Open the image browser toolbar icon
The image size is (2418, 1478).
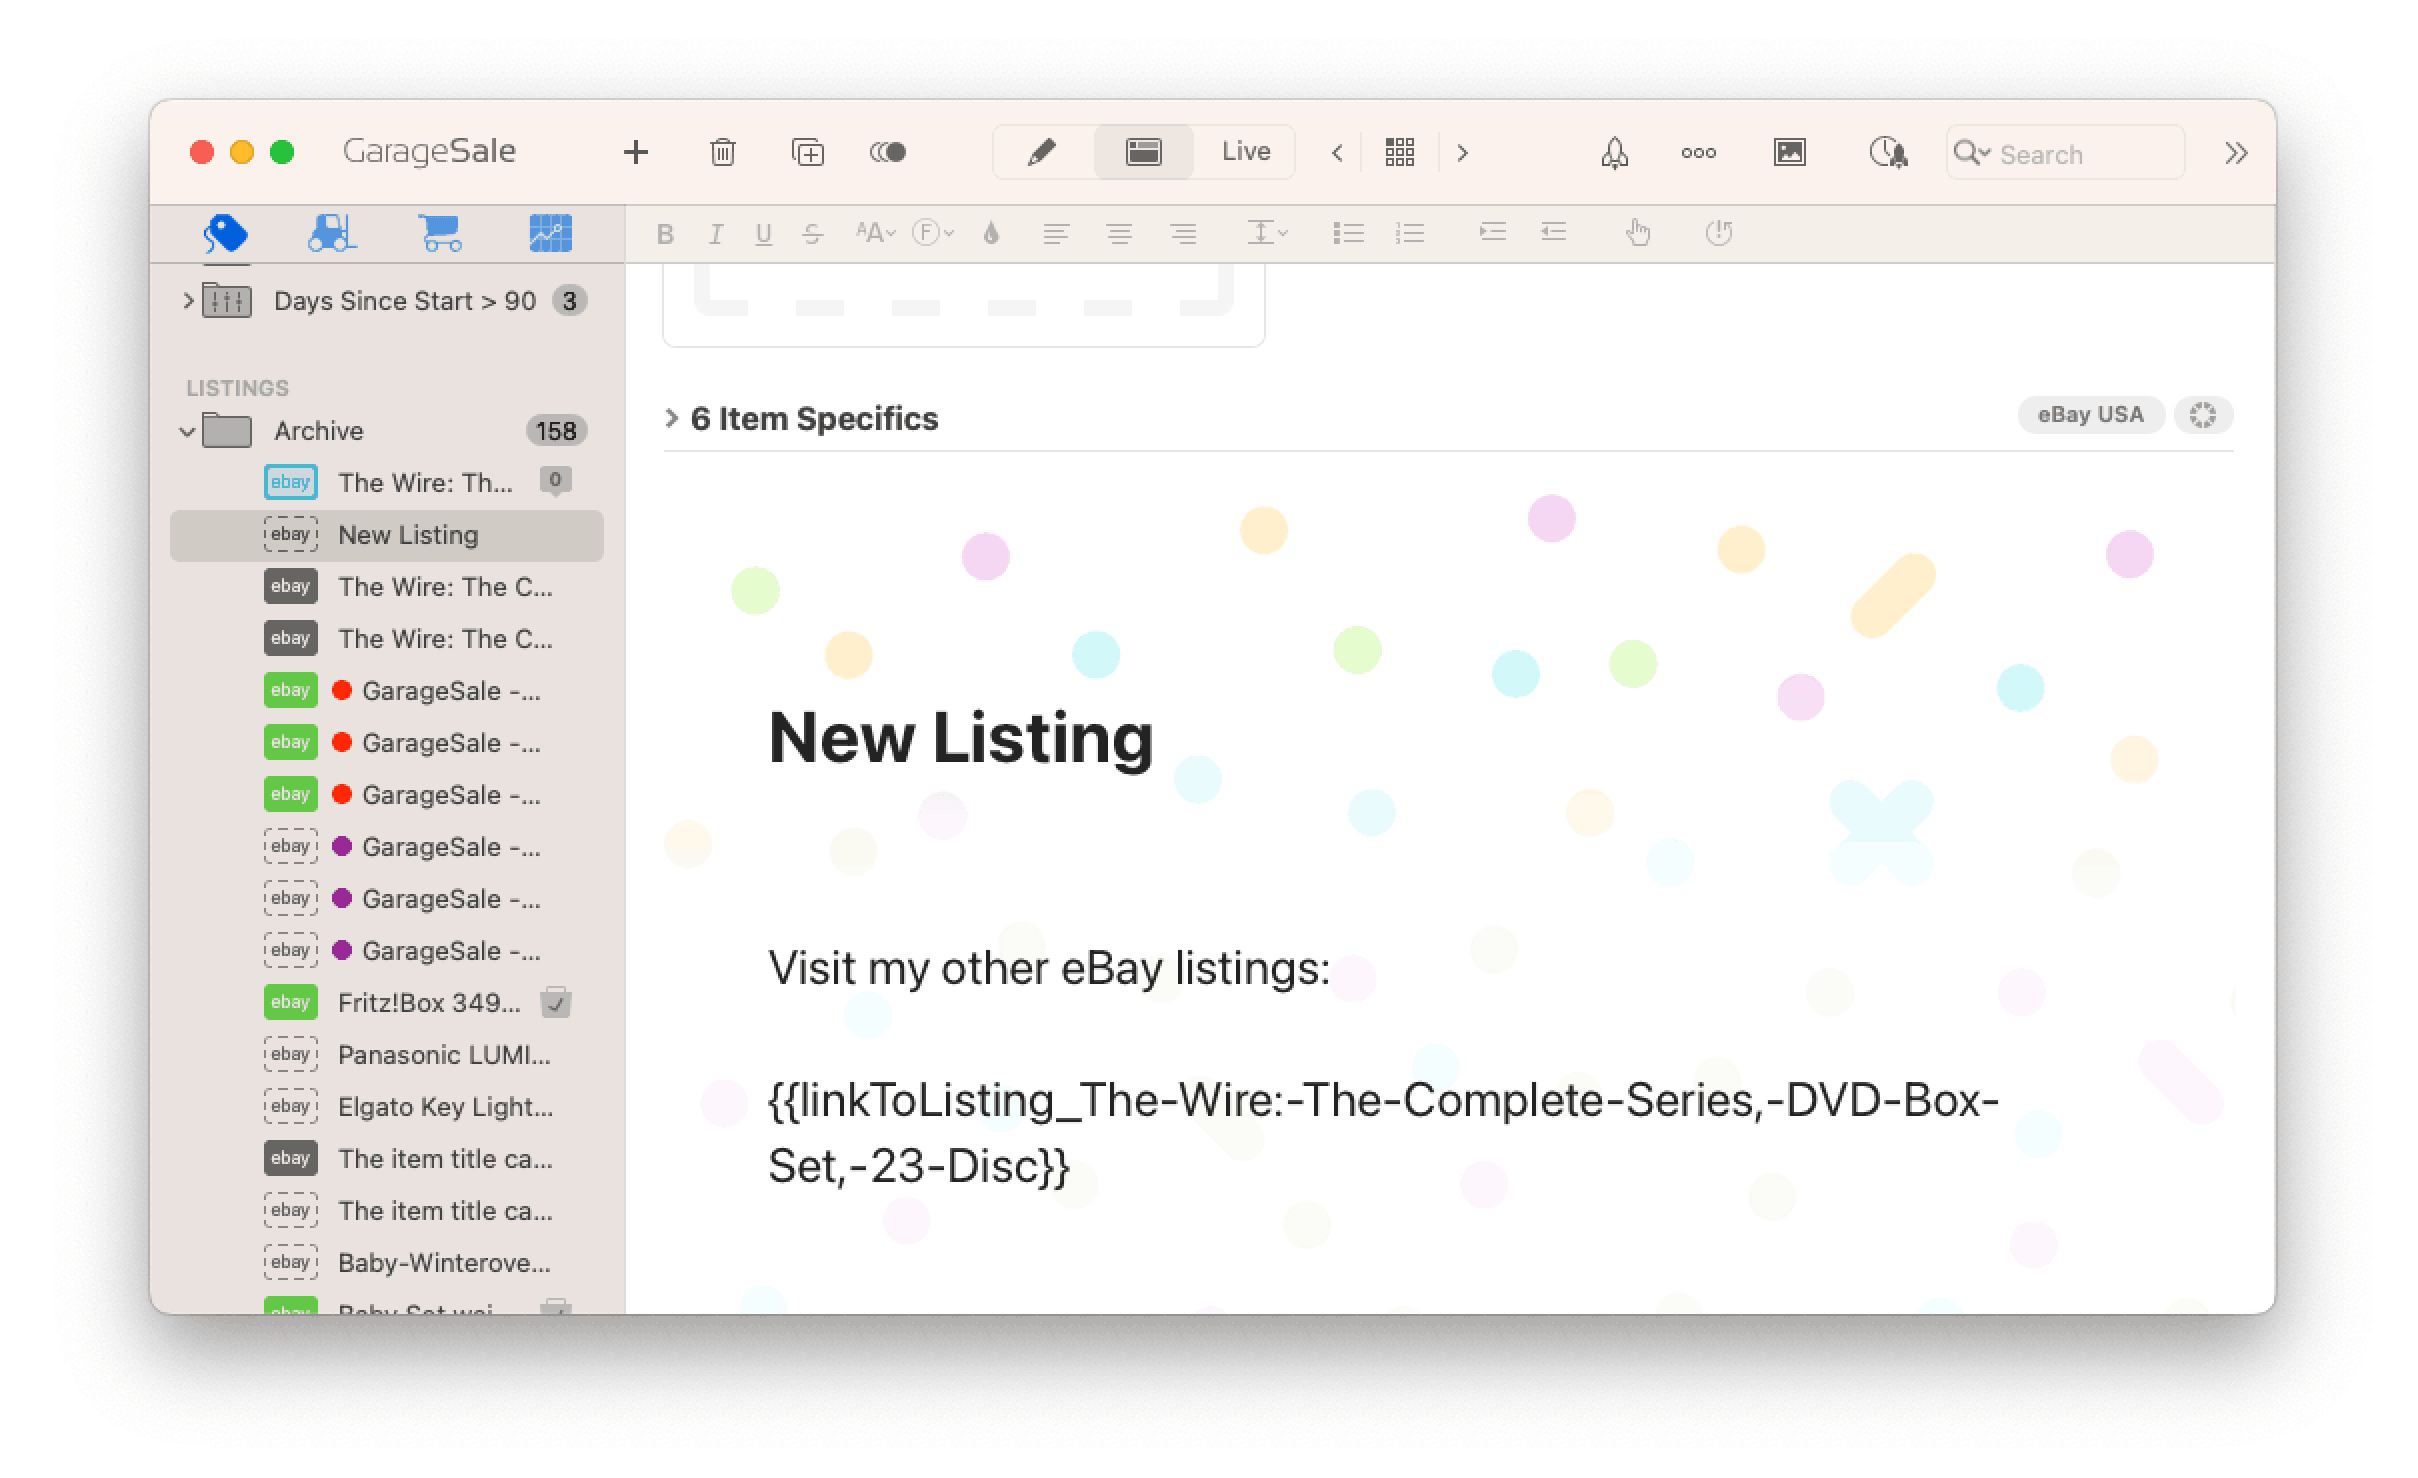pos(1789,152)
